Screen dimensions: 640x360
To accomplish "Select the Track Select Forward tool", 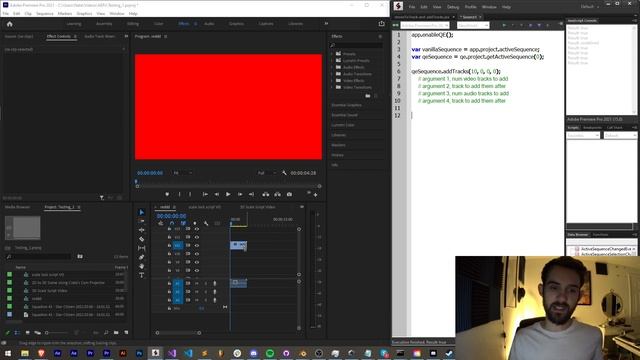I will [142, 221].
